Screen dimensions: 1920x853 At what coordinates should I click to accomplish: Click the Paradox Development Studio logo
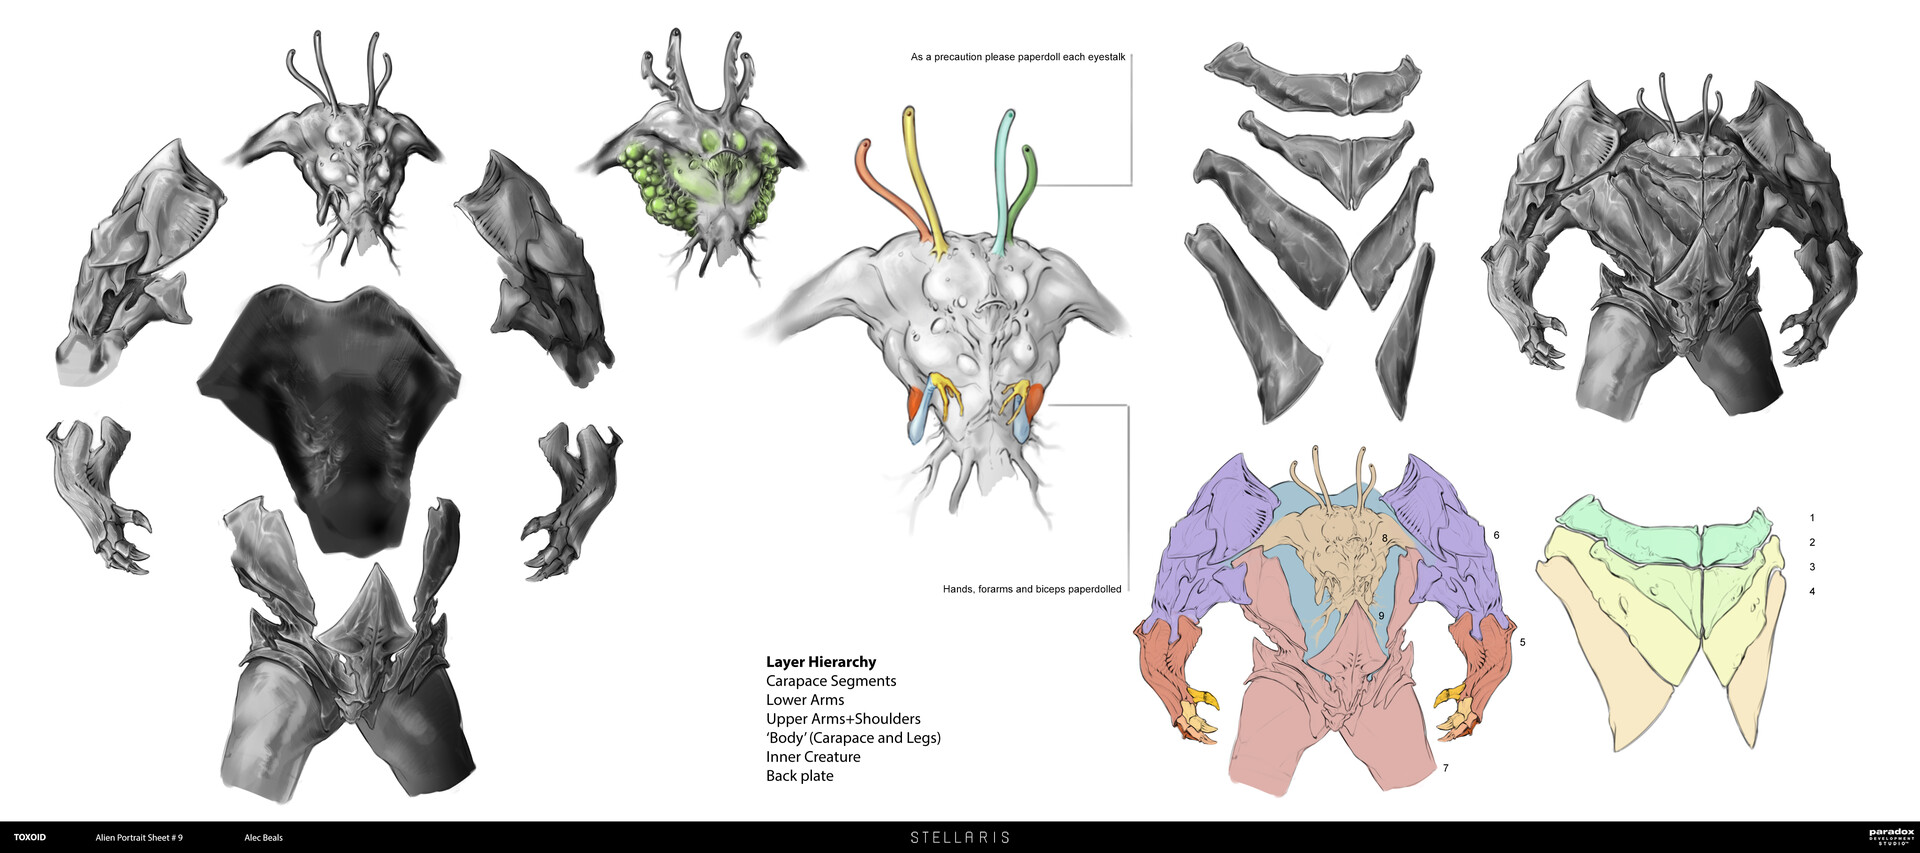1891,836
